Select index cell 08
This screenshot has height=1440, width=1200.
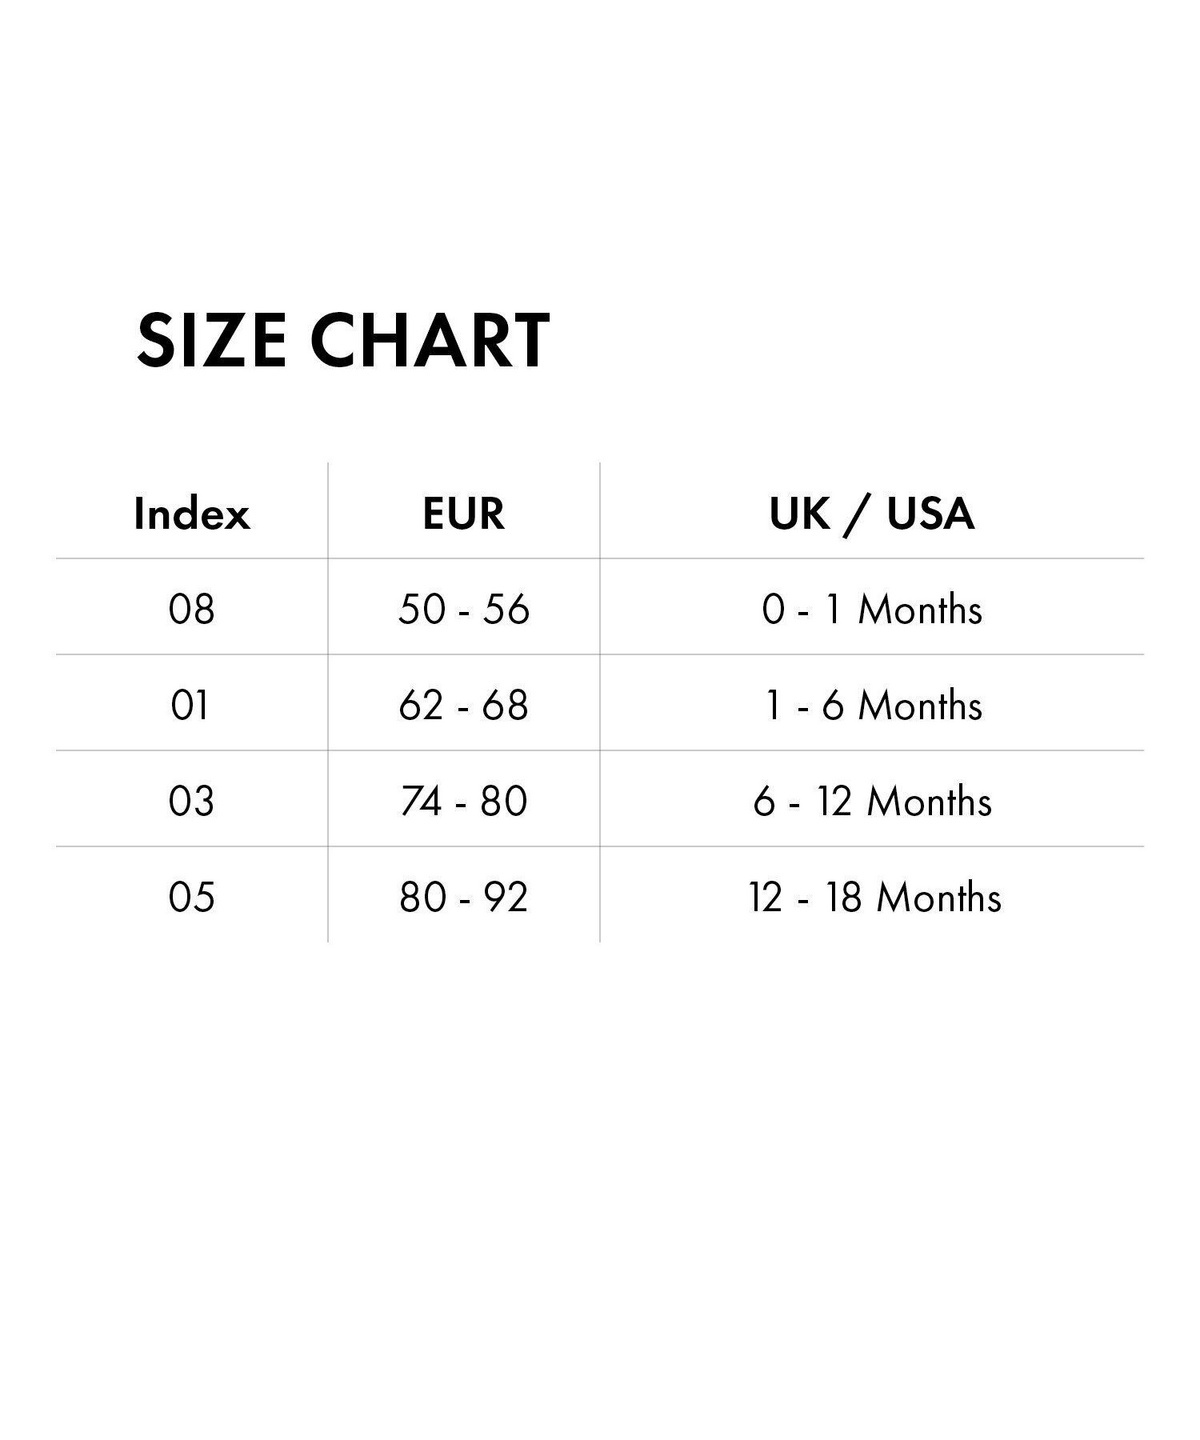click(191, 609)
